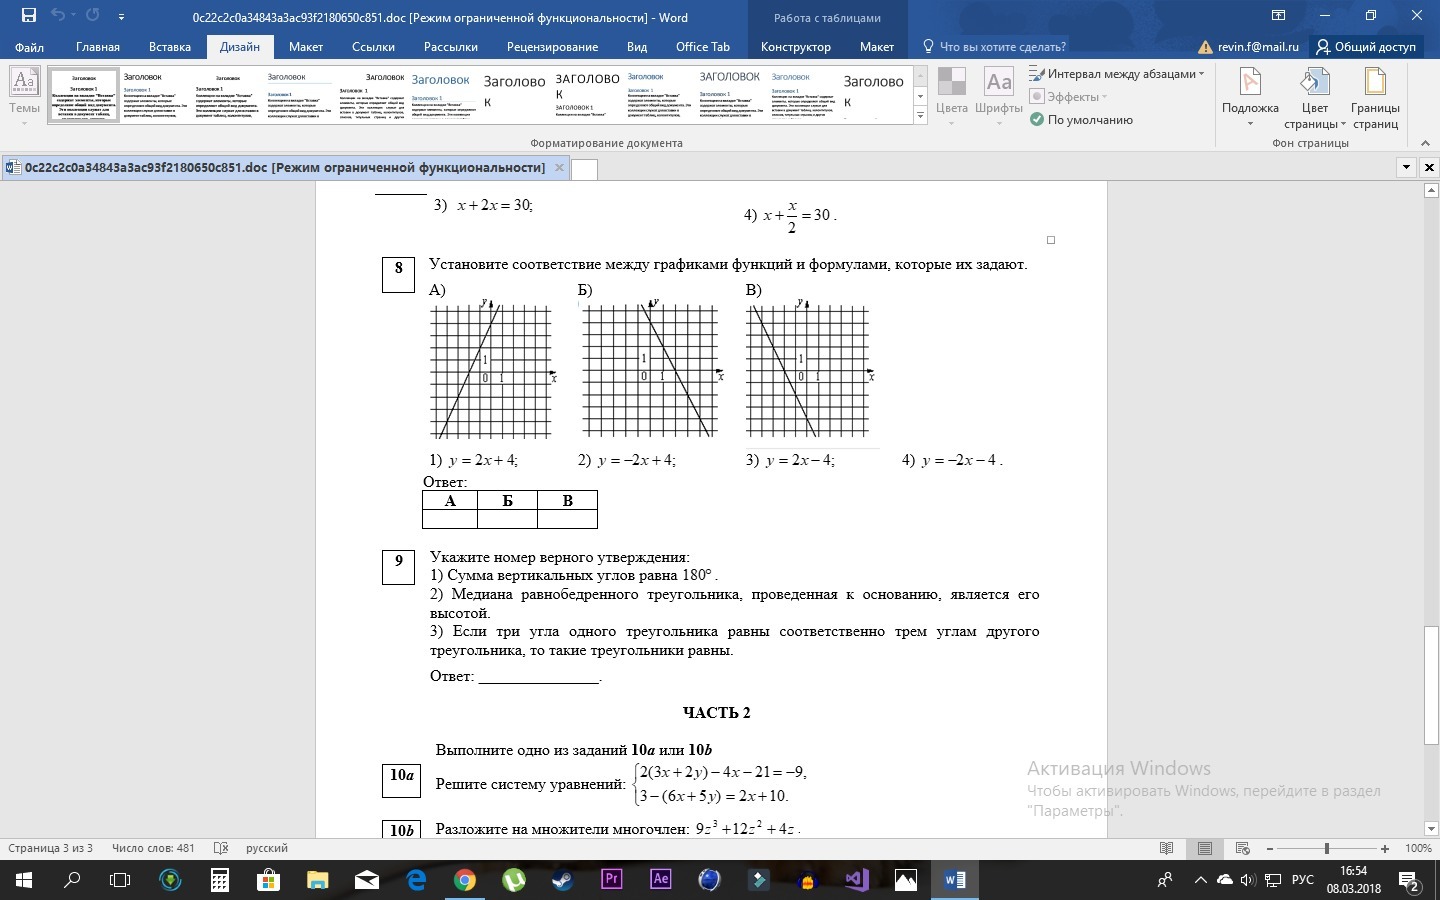Screen dimensions: 1440x900
Task: Click the new document tab button
Action: tap(585, 168)
